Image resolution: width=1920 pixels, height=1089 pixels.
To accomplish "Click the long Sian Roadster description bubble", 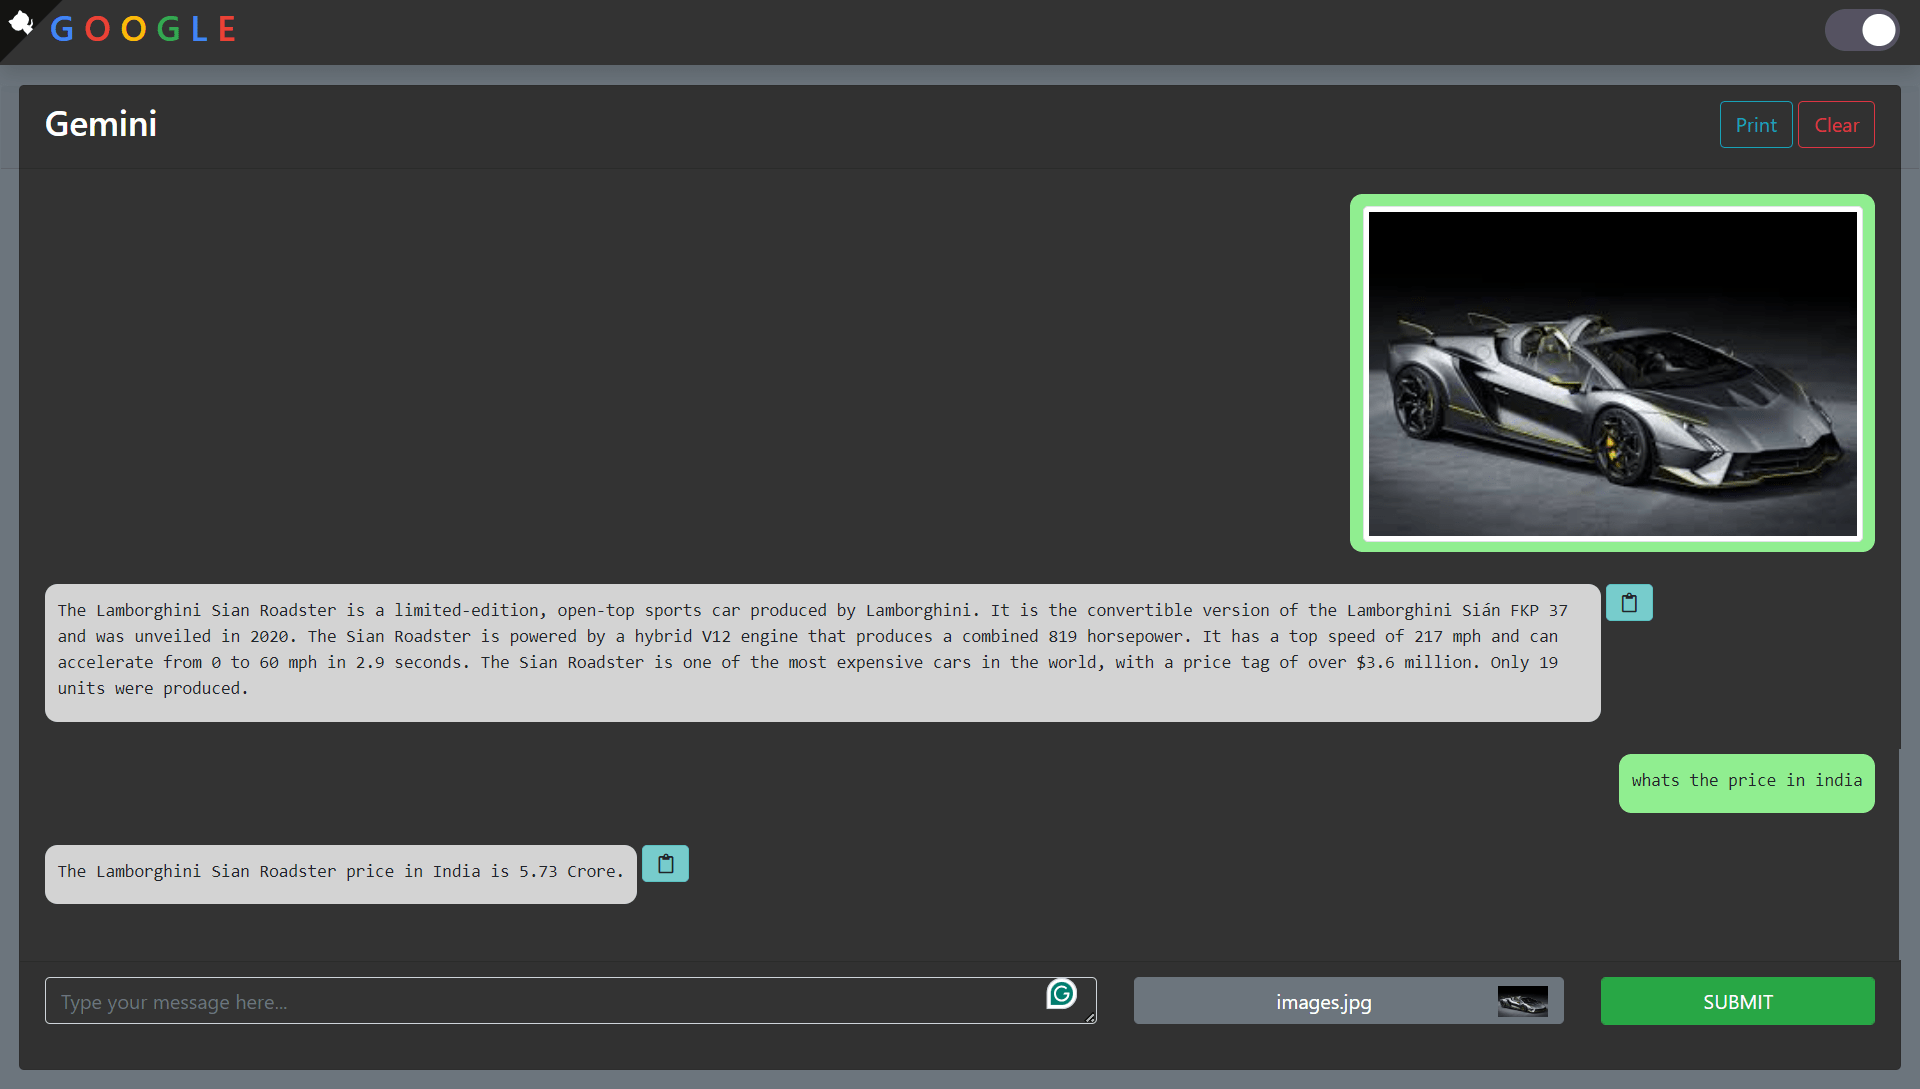I will pyautogui.click(x=822, y=651).
